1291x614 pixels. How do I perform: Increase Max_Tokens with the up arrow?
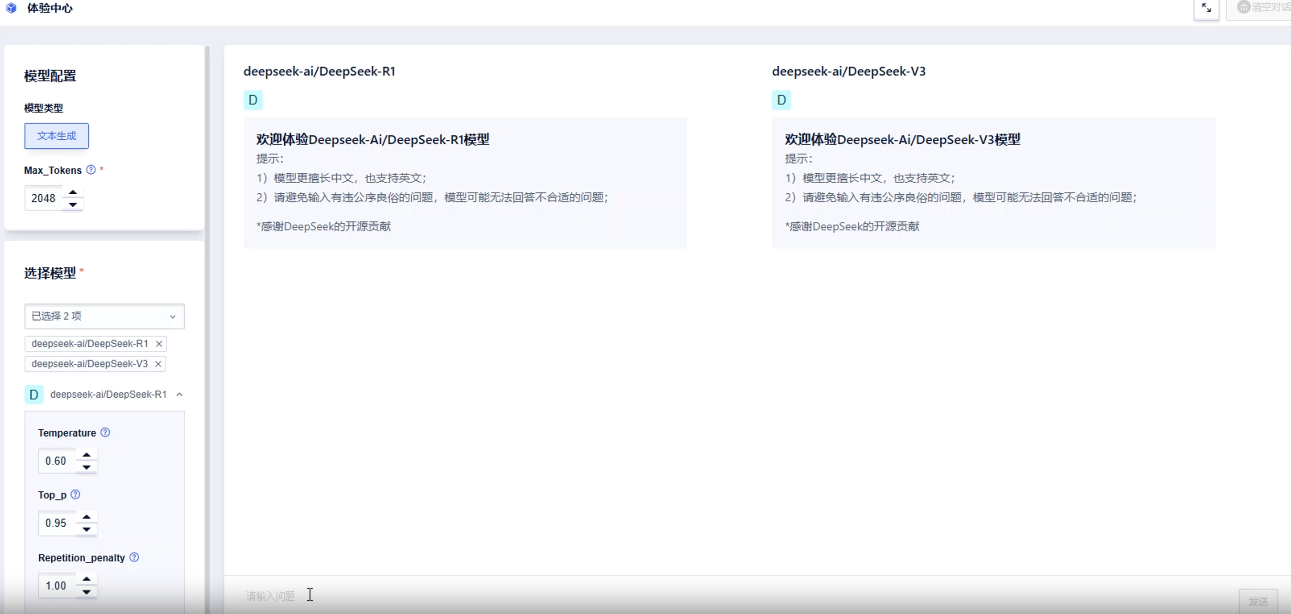[x=73, y=192]
